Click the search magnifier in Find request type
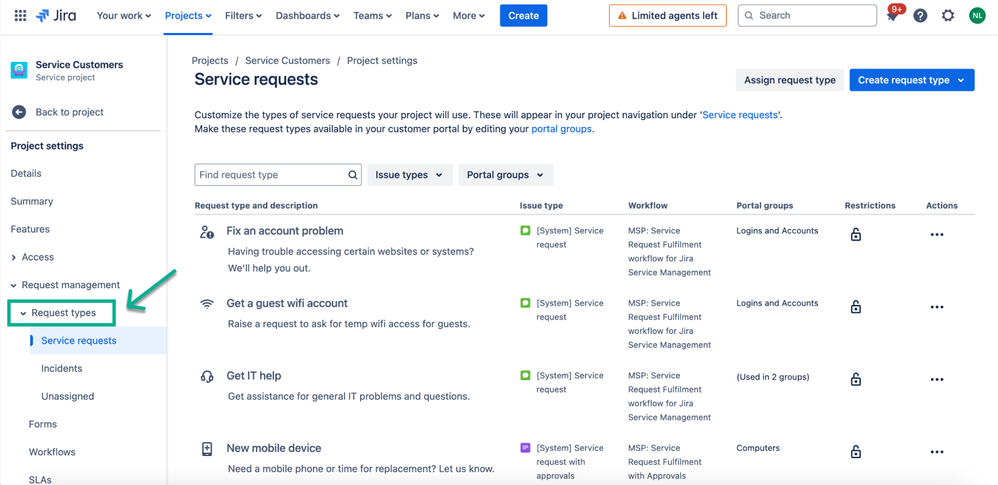Viewport: 998px width, 485px height. 353,175
